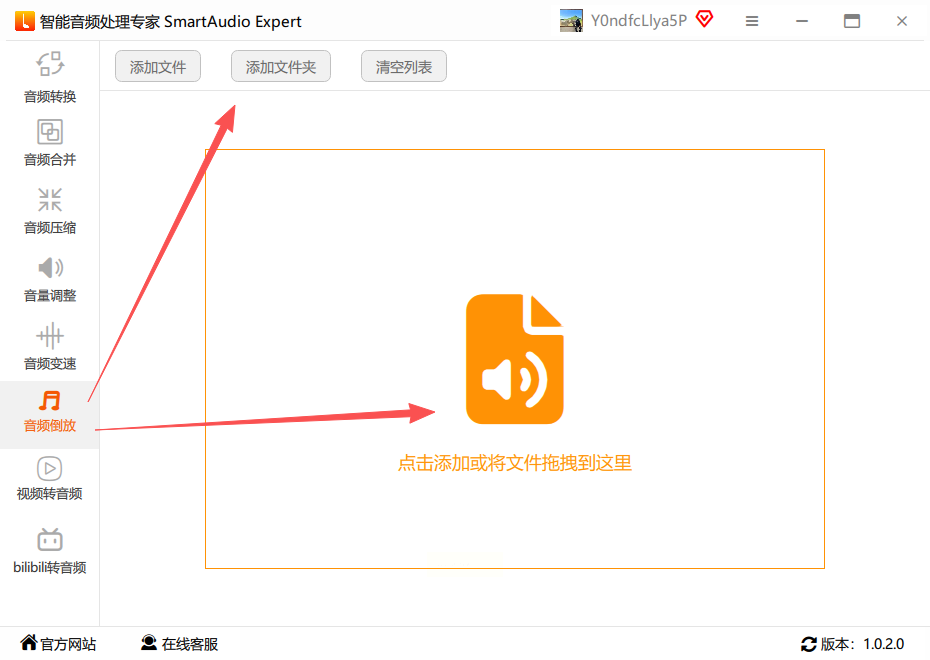Open the 官方网站 link
Image resolution: width=930 pixels, height=660 pixels.
[x=58, y=643]
